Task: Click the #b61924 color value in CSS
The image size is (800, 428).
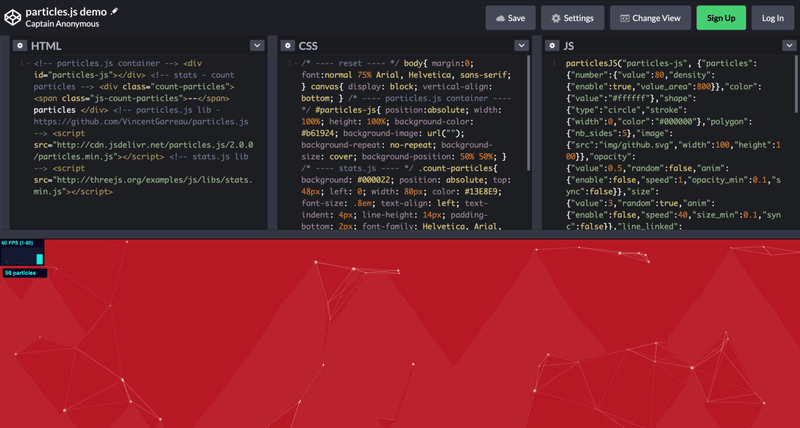Action: tap(320, 133)
